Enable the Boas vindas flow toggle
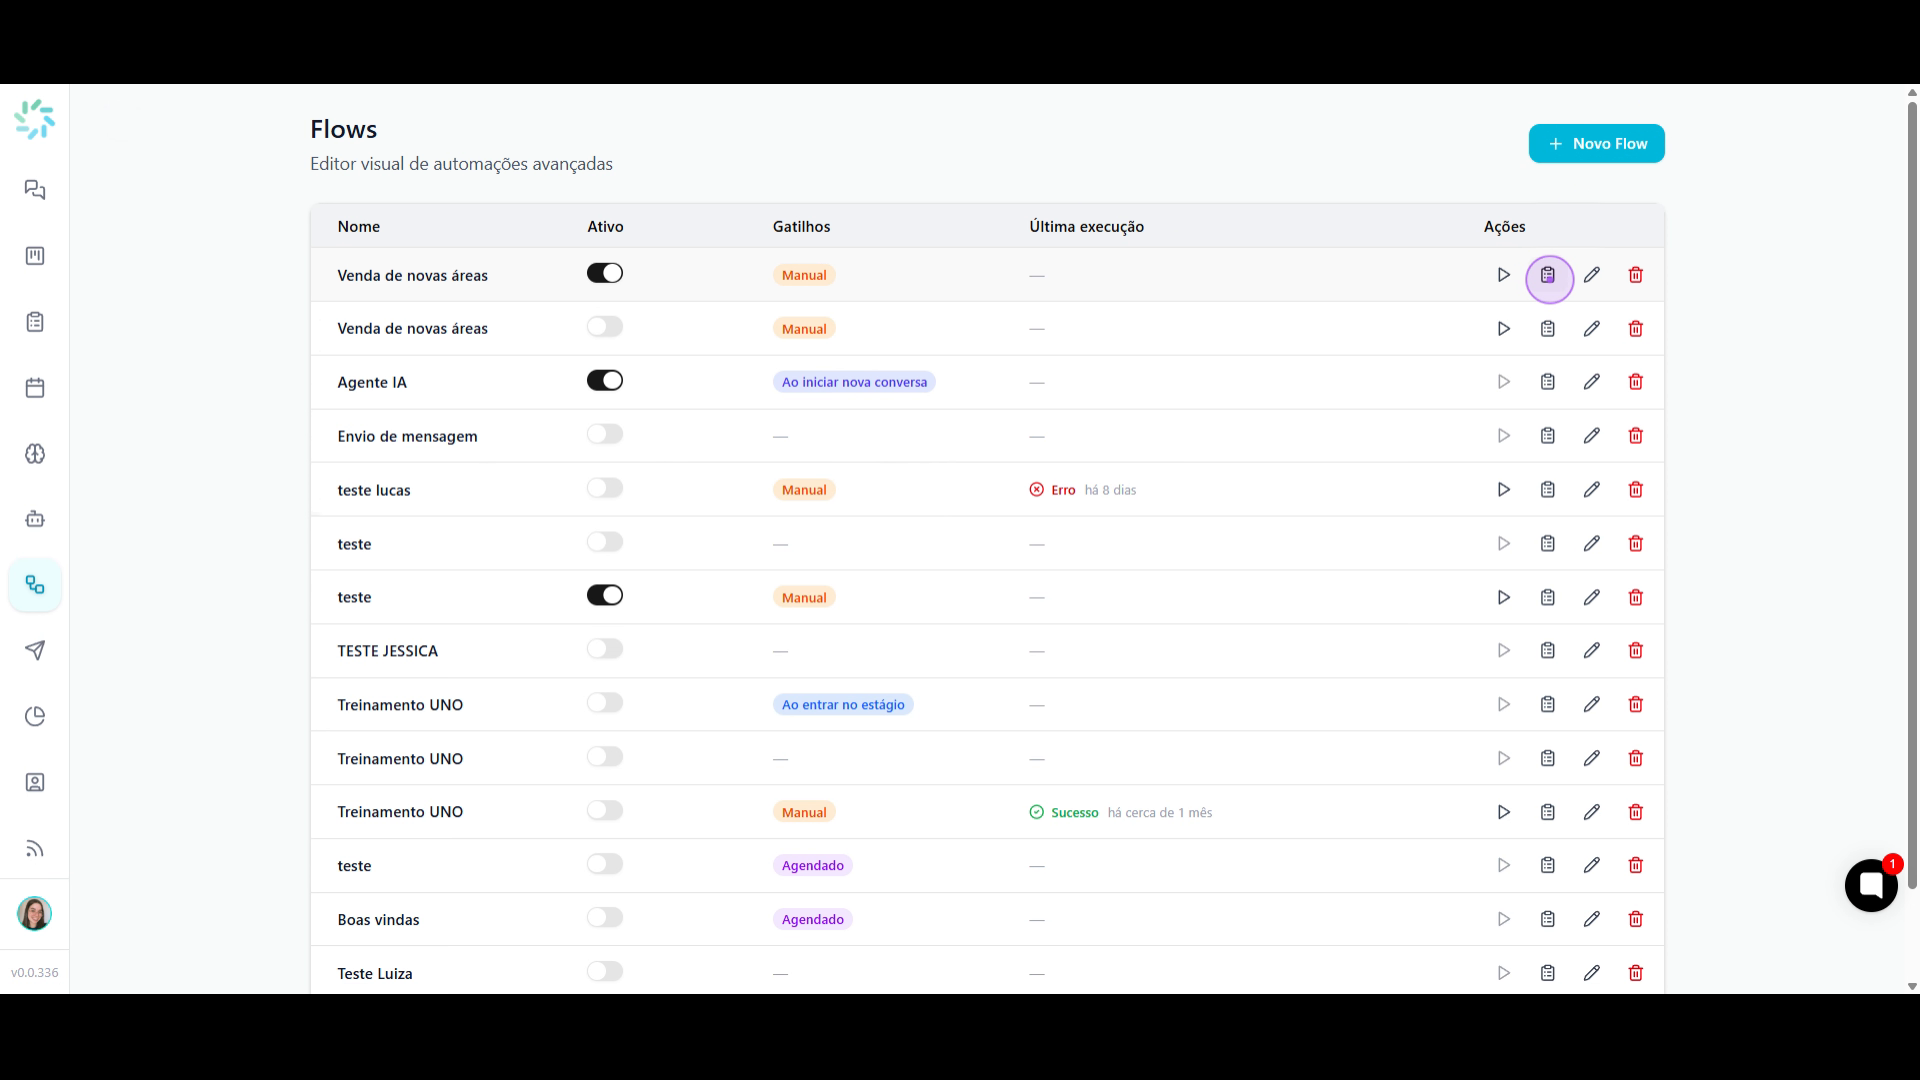Image resolution: width=1920 pixels, height=1080 pixels. [x=604, y=917]
